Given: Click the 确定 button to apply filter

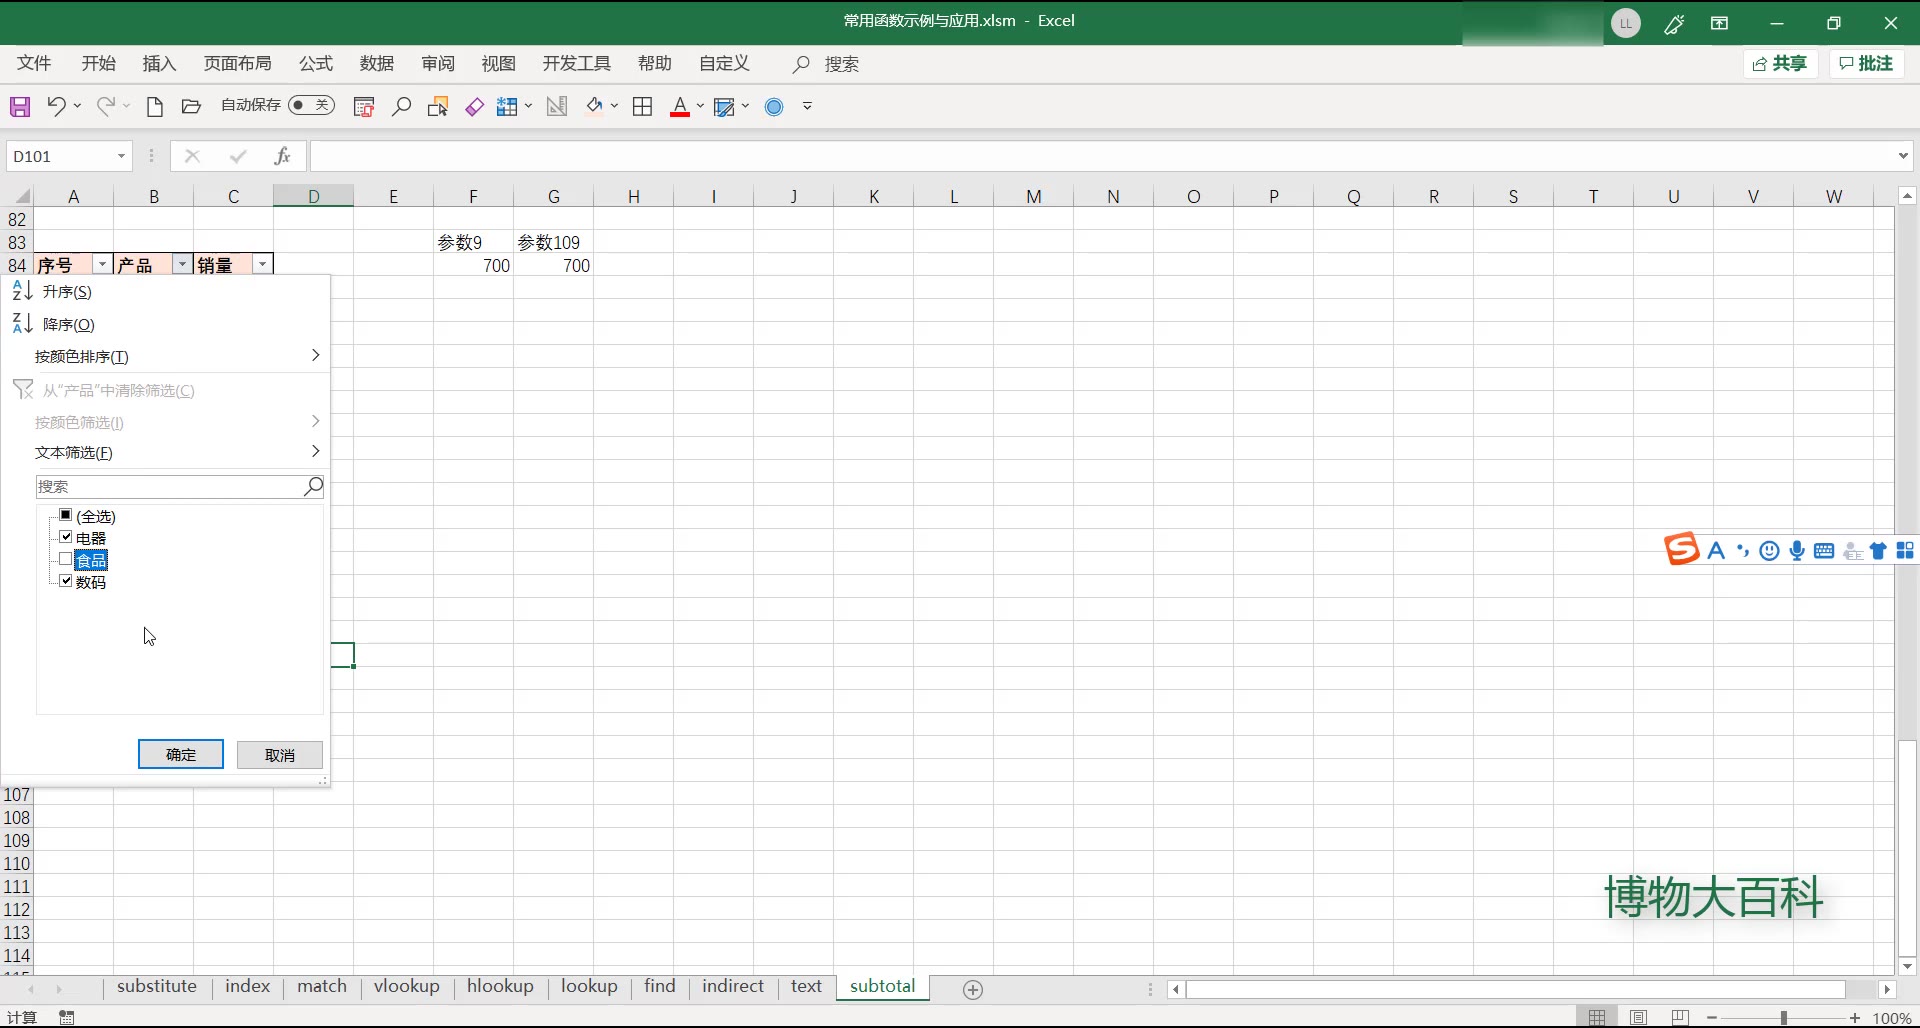Looking at the screenshot, I should click(180, 754).
